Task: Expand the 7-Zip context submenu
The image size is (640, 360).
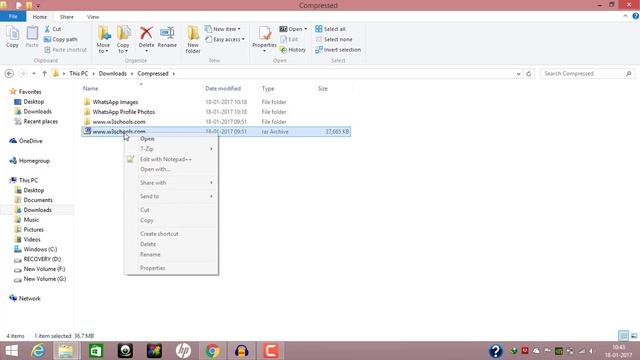Action: pos(171,149)
